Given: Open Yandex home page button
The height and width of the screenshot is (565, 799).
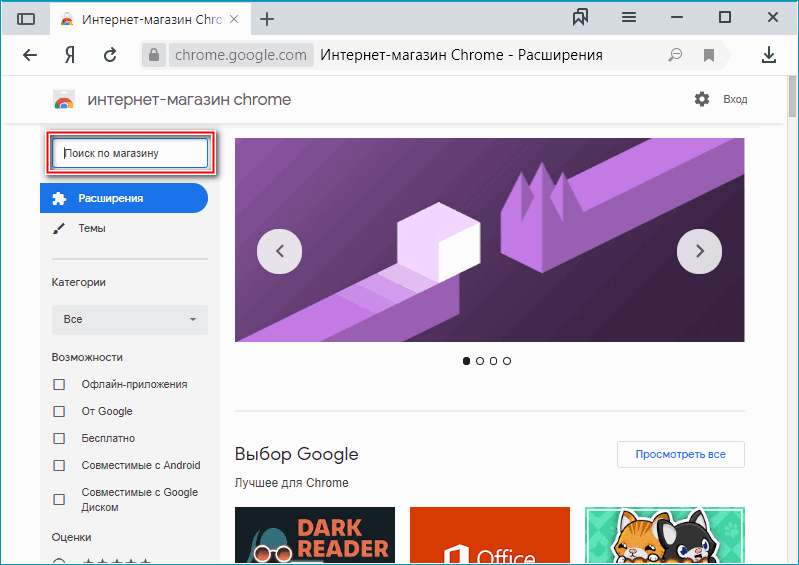Looking at the screenshot, I should click(x=70, y=55).
